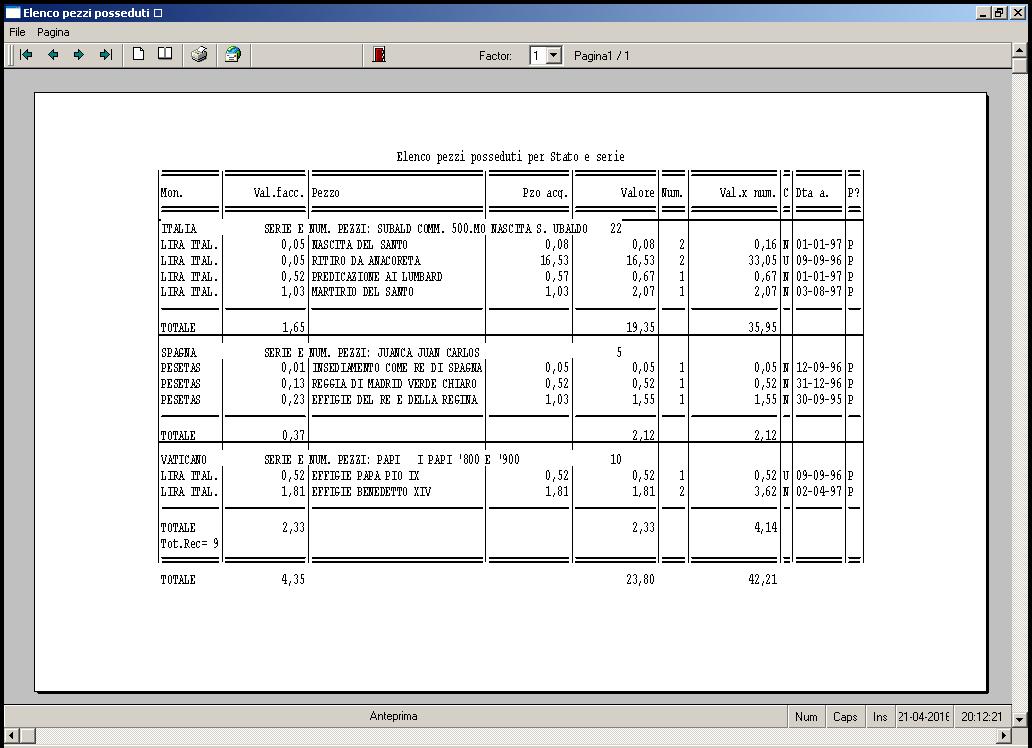1032x748 pixels.
Task: Click the vertical scrollbar up arrow
Action: 1019,50
